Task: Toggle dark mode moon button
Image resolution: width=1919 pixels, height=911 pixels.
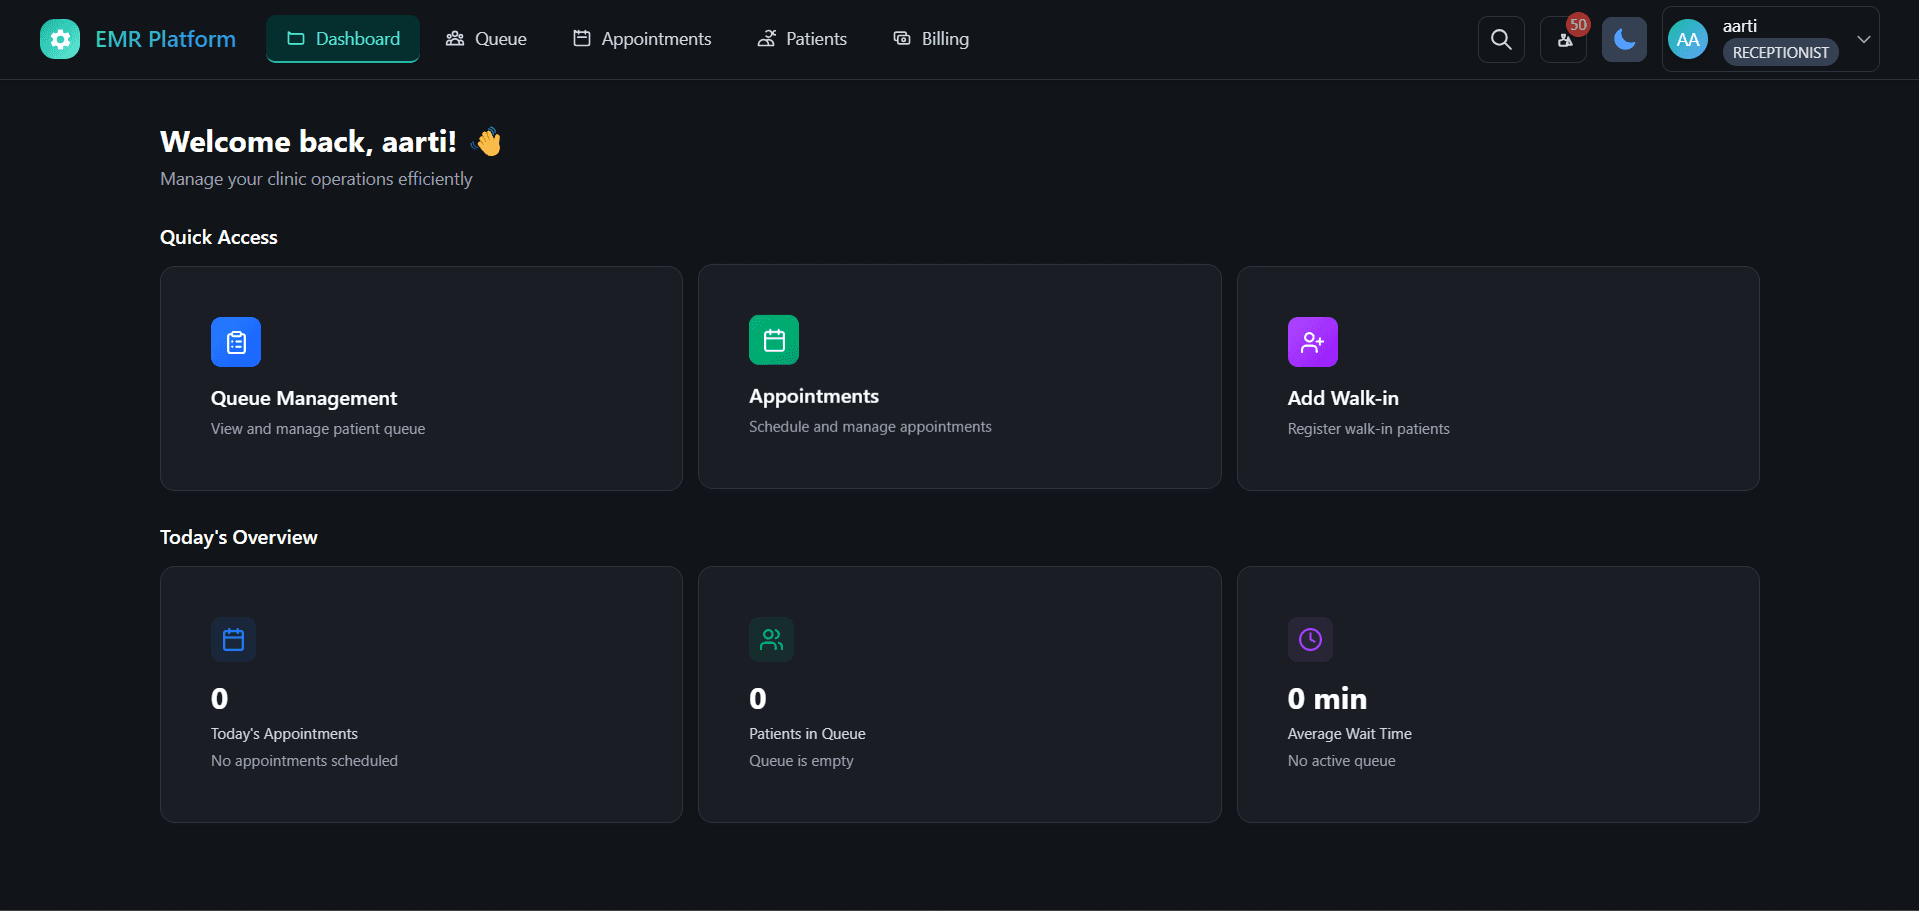Action: click(x=1624, y=40)
